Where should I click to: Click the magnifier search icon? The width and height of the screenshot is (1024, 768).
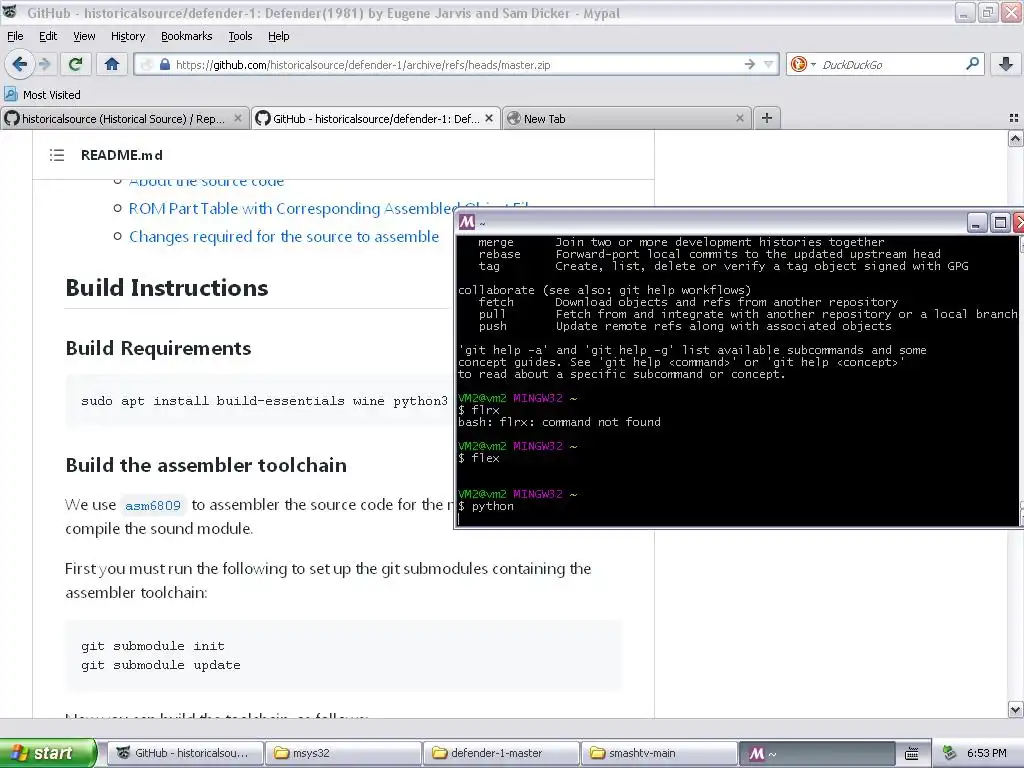pos(972,64)
